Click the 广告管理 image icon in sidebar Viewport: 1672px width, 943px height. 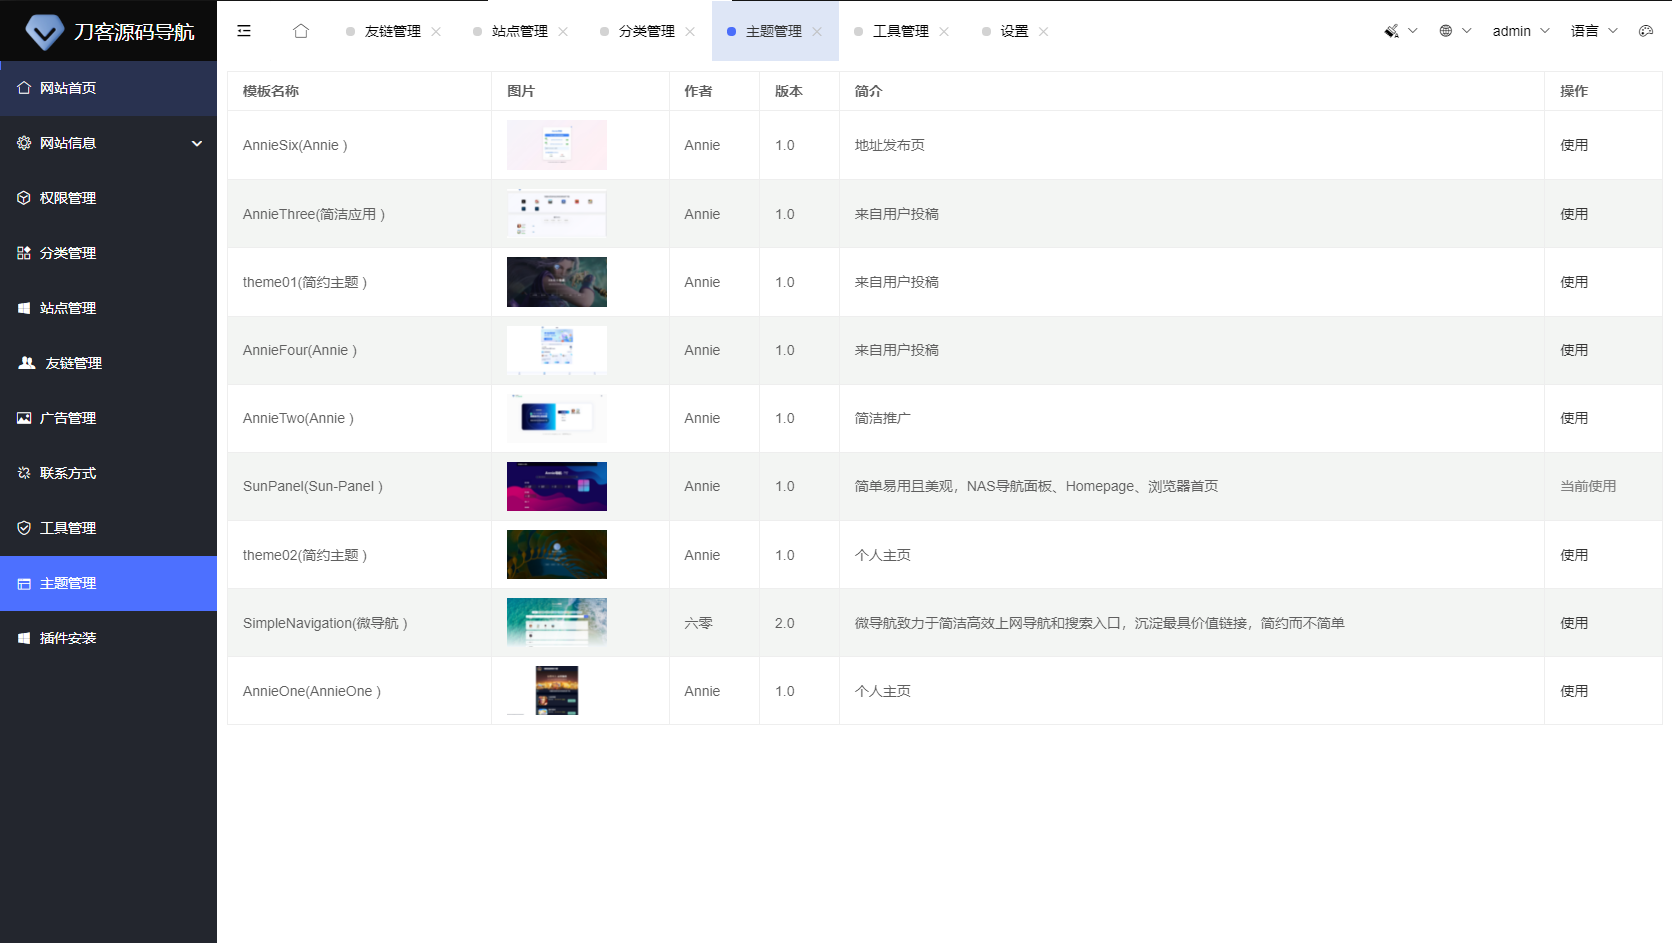pyautogui.click(x=24, y=417)
